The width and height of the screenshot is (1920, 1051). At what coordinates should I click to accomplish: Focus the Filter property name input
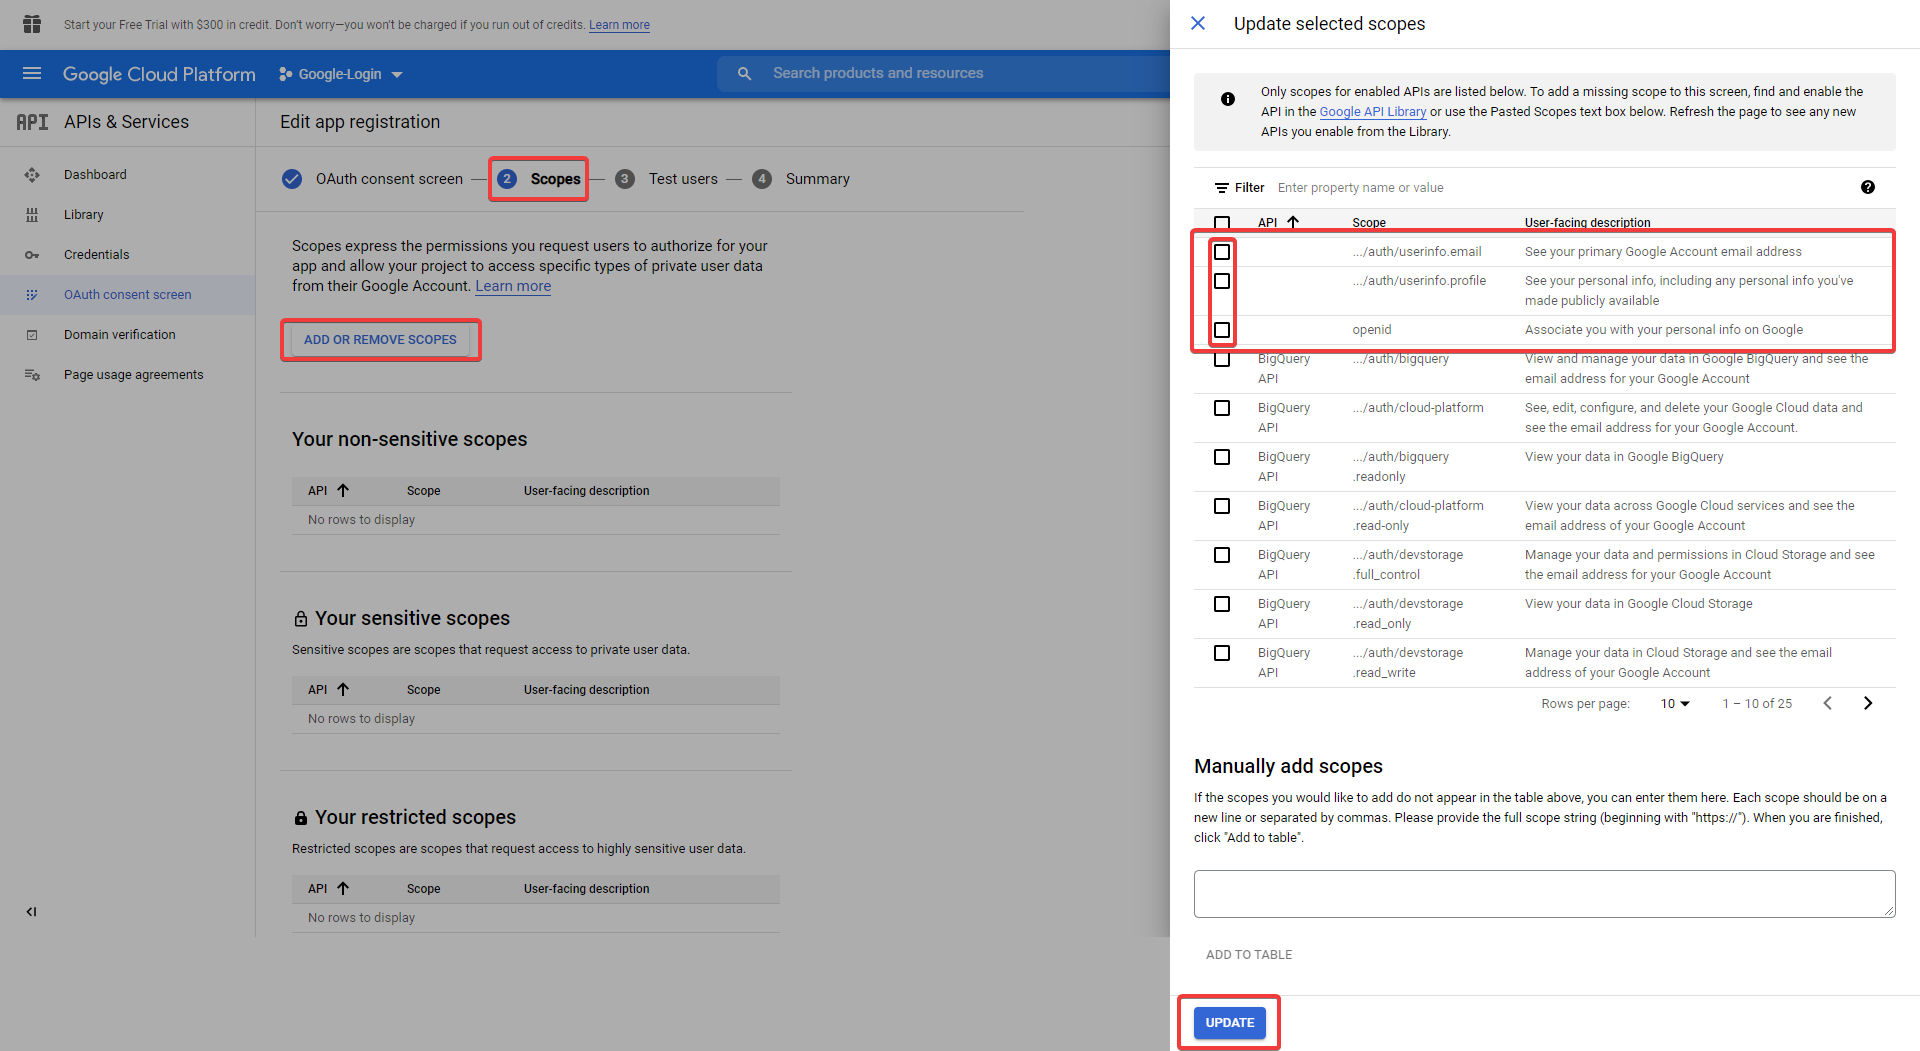pos(1560,188)
